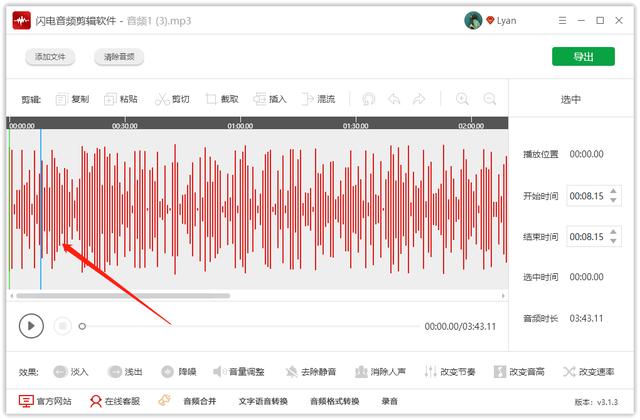Decrease the 开始时间 start time
Screen dimensions: 640x420
point(613,200)
